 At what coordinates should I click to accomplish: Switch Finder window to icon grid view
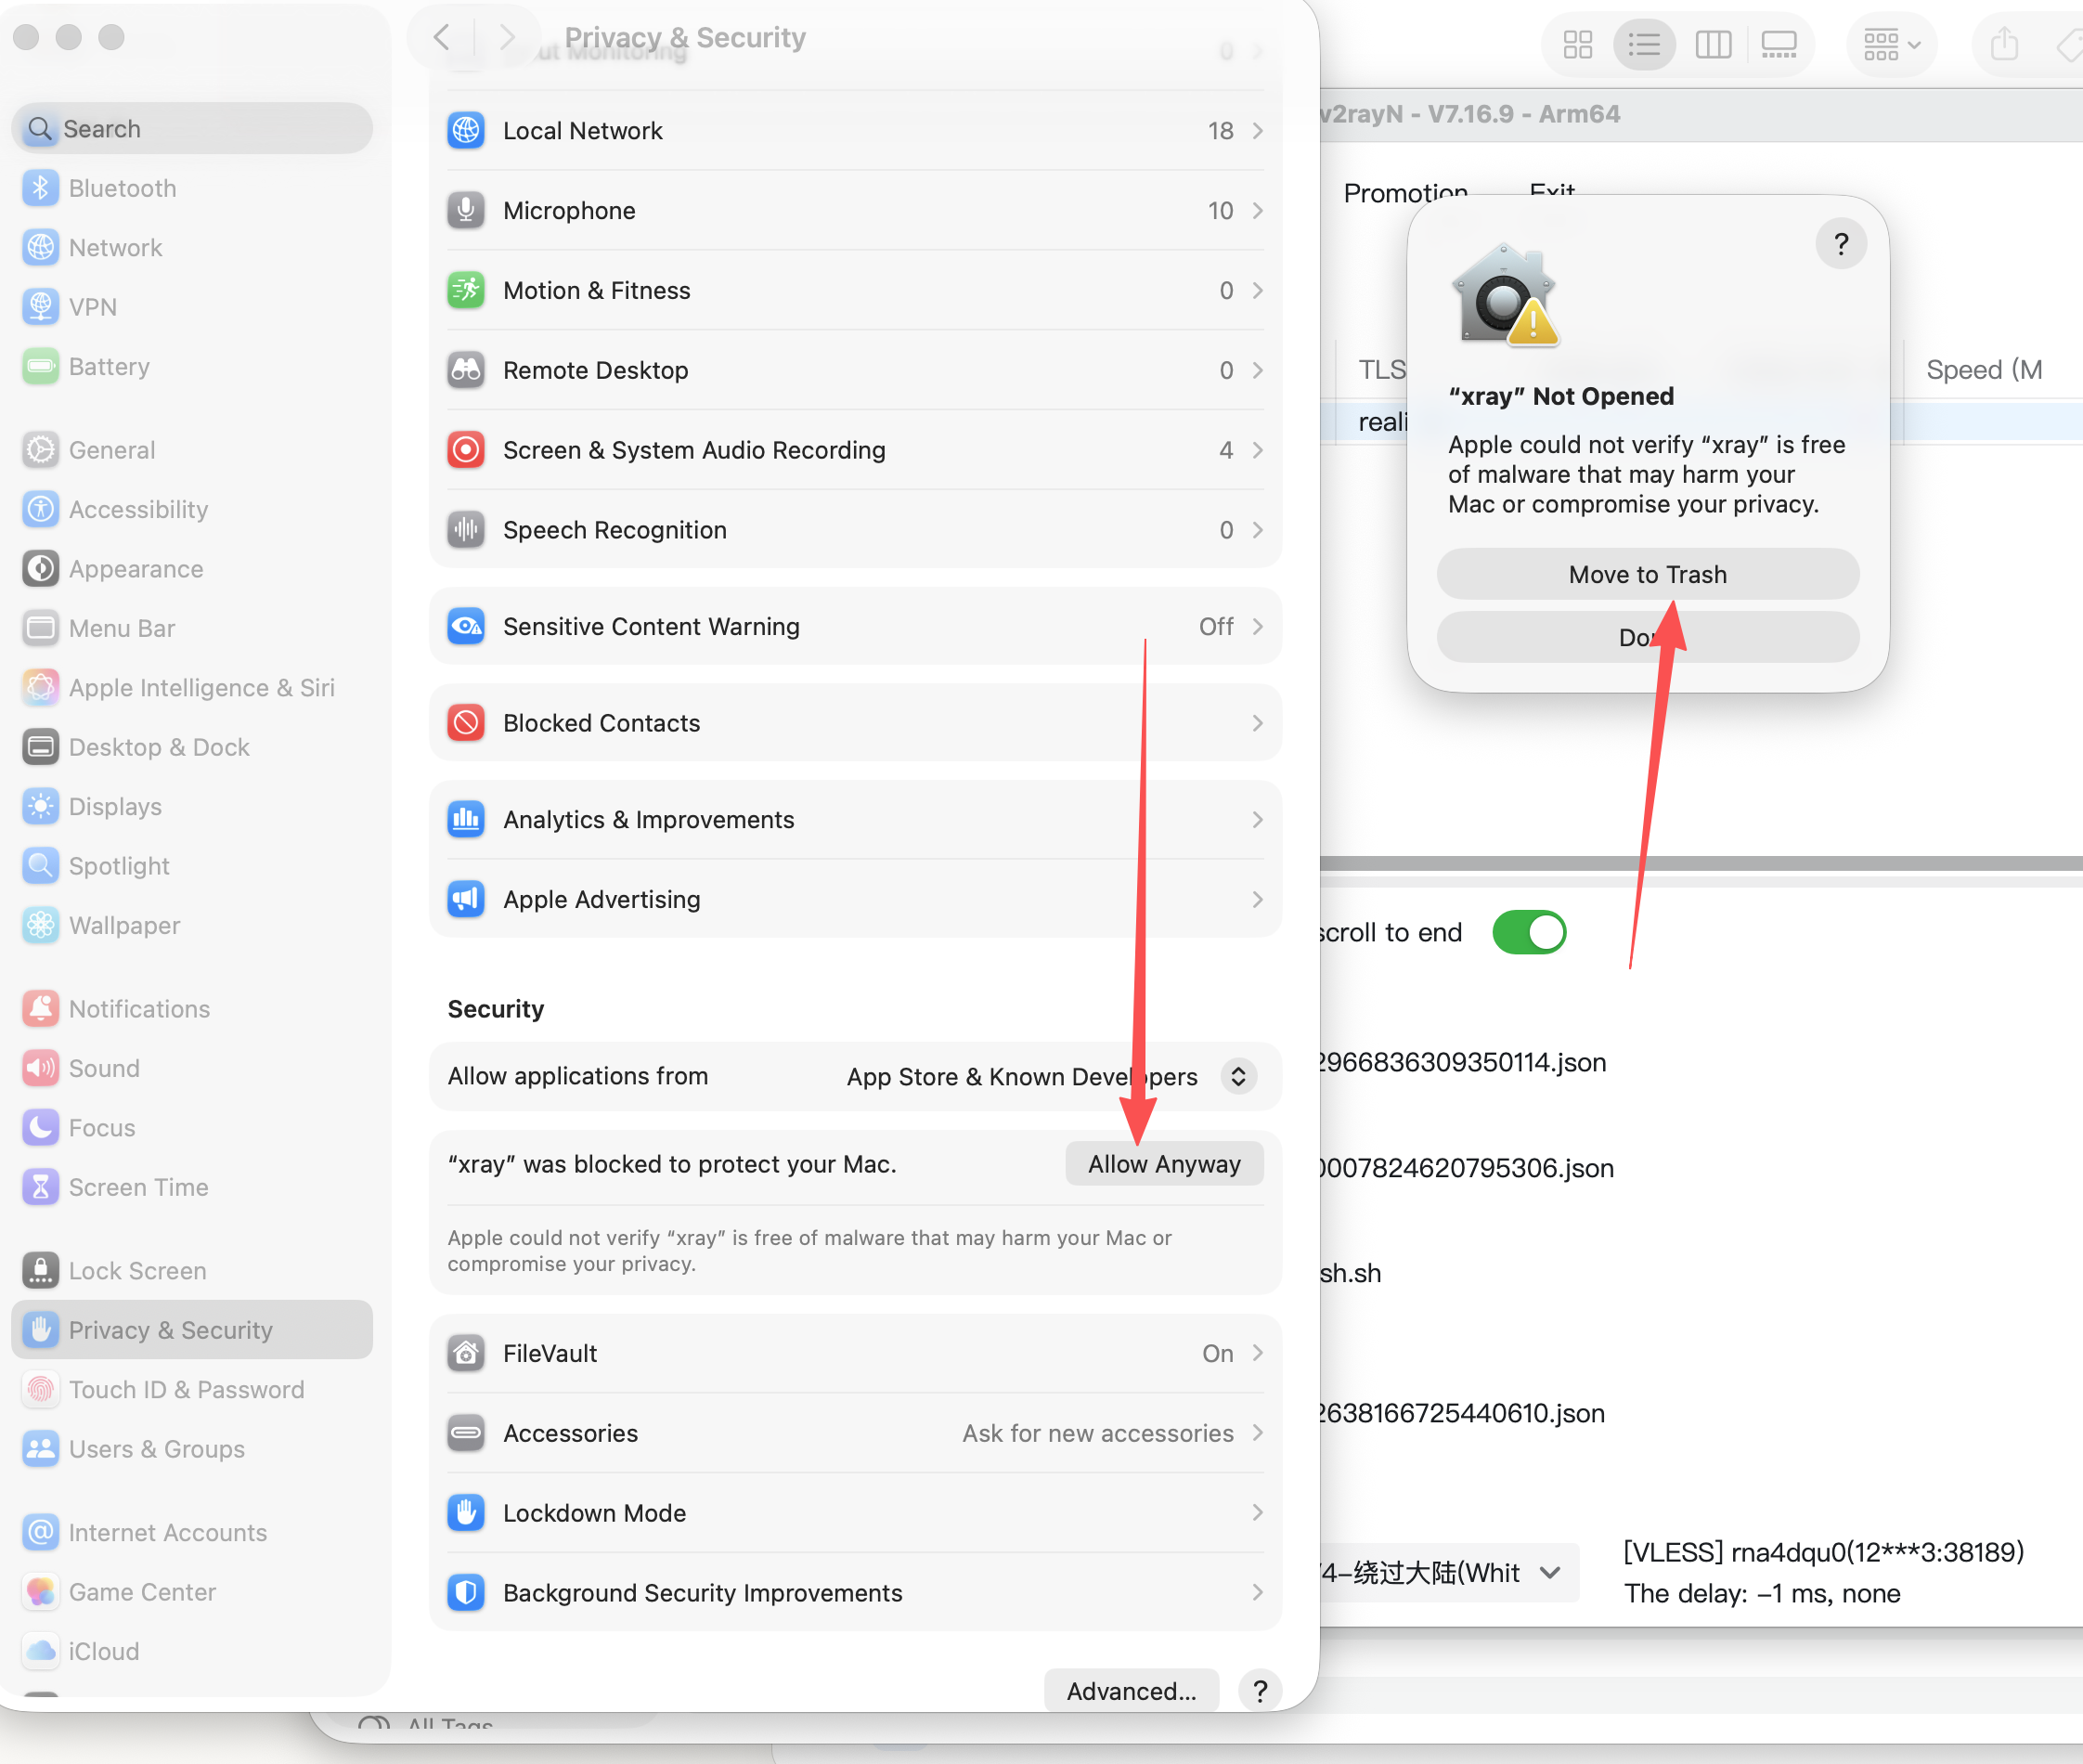[1578, 45]
